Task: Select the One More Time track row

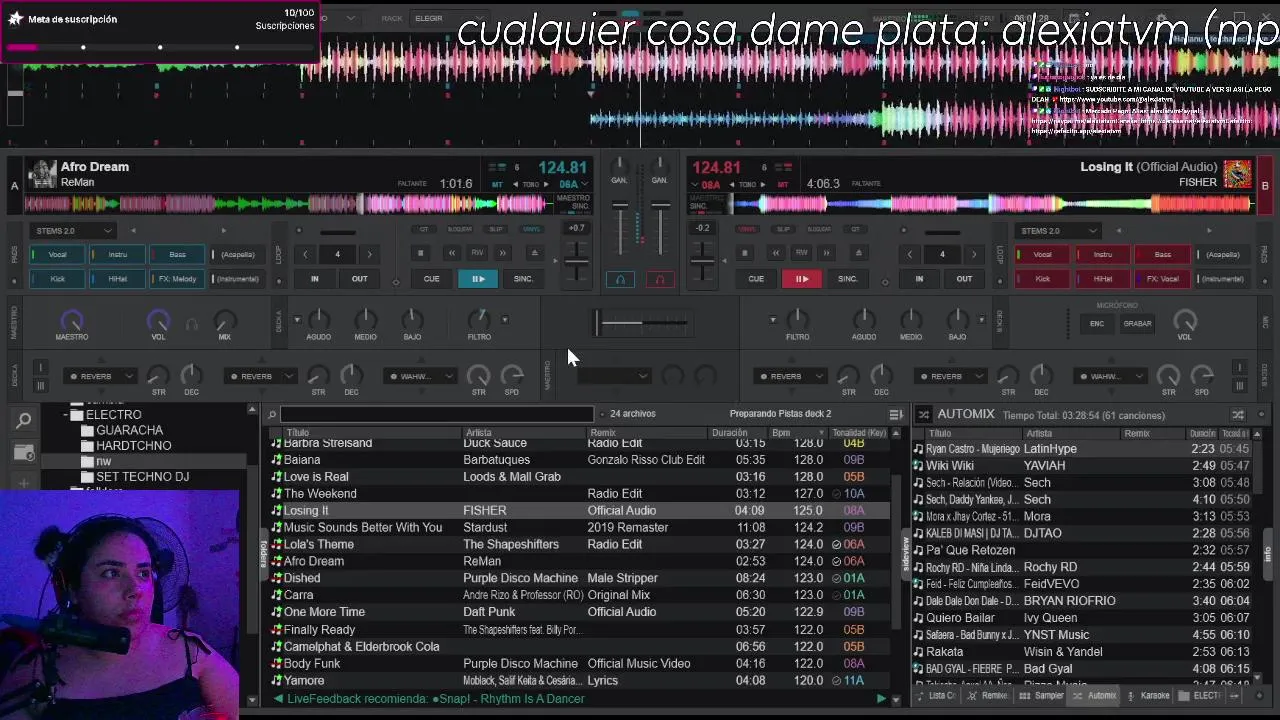Action: [x=580, y=612]
